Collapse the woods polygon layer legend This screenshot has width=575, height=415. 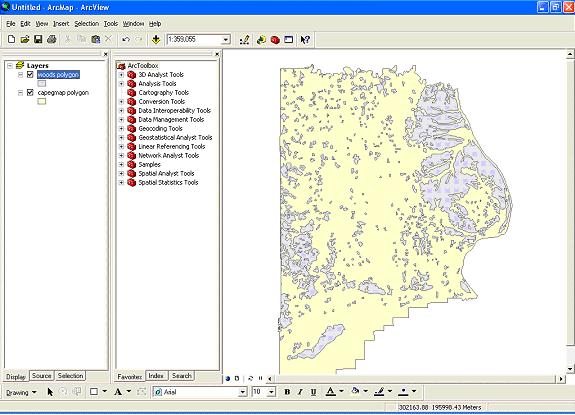click(x=21, y=75)
